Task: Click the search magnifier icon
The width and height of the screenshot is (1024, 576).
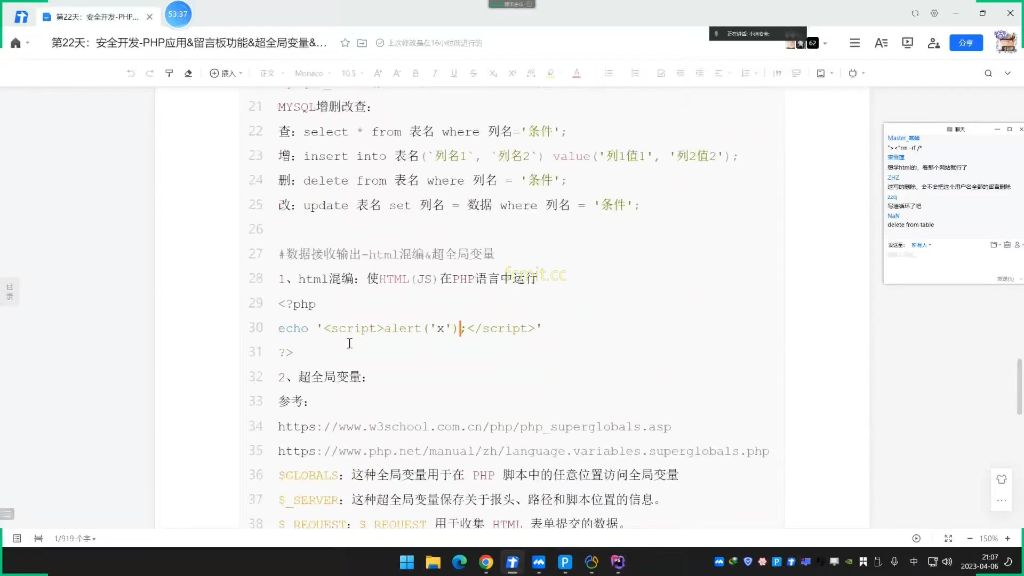Action: [988, 73]
